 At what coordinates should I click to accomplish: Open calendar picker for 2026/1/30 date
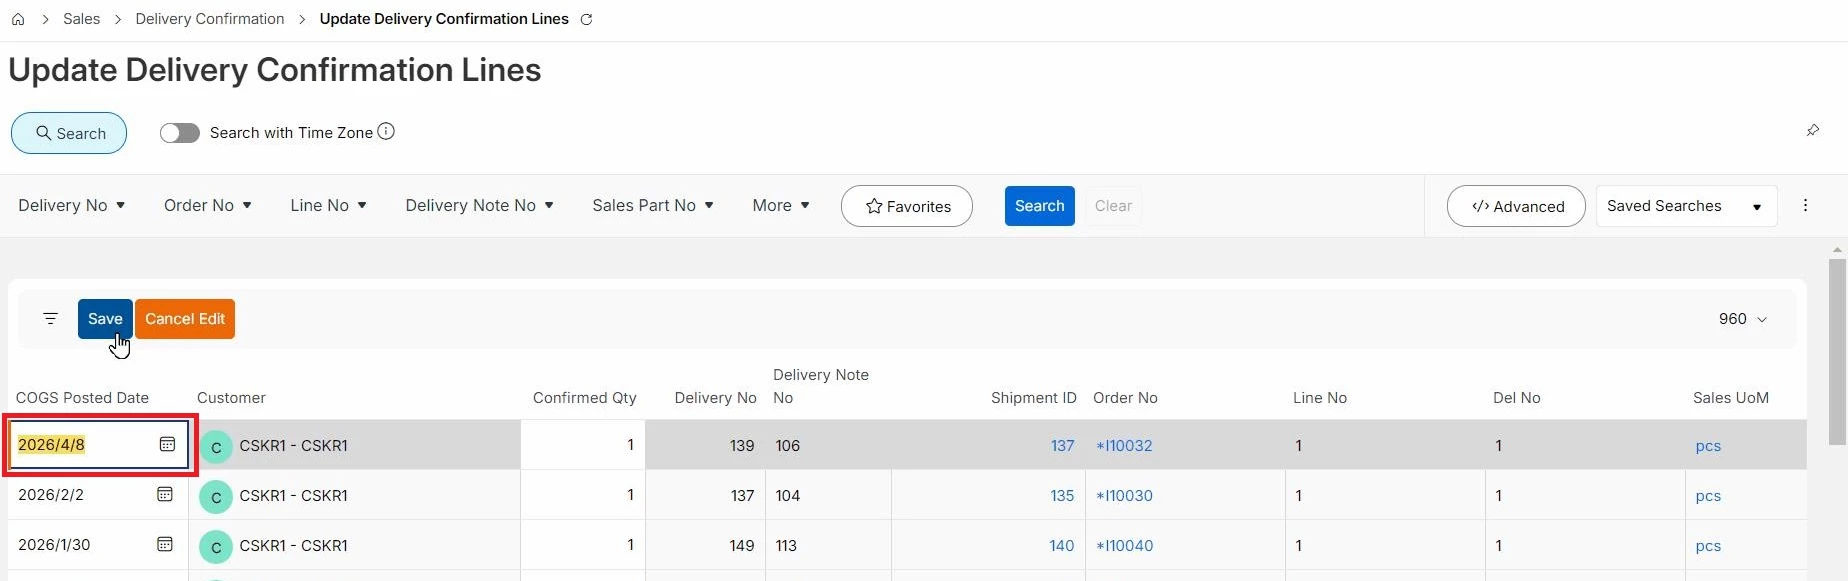165,544
